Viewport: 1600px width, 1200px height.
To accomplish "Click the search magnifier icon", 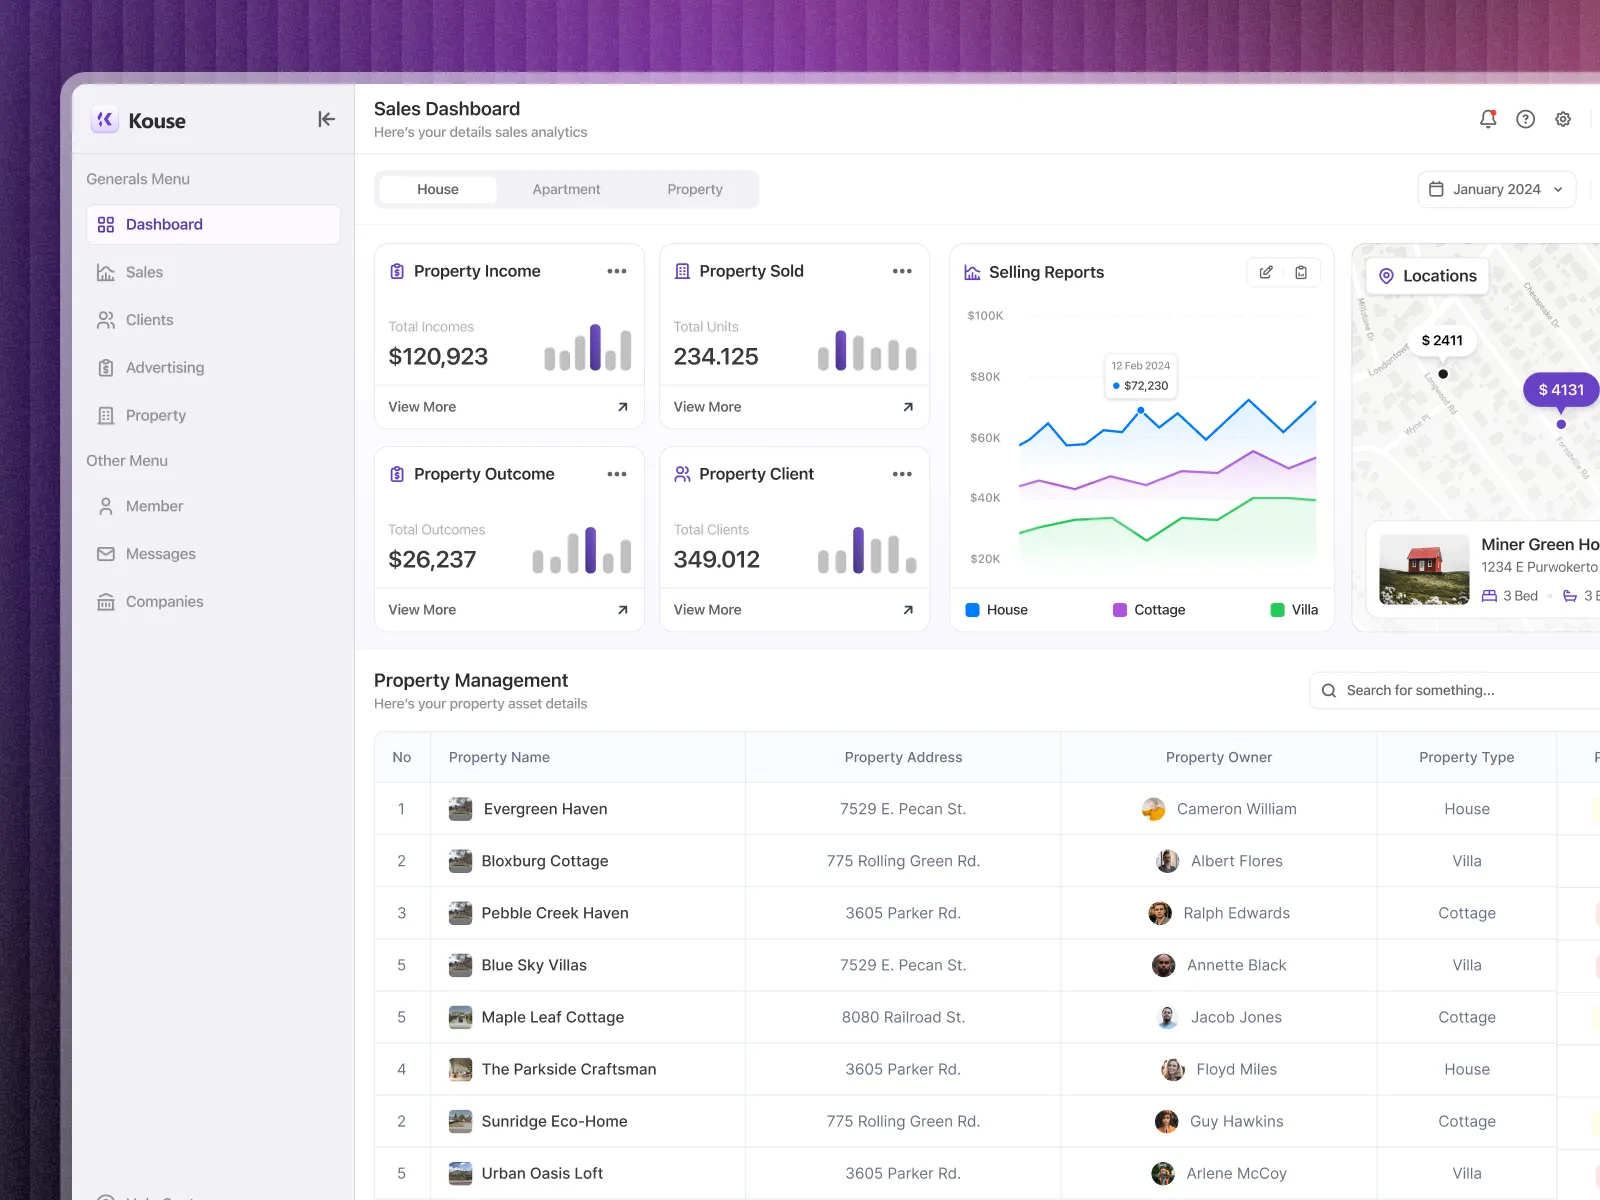I will coord(1329,691).
